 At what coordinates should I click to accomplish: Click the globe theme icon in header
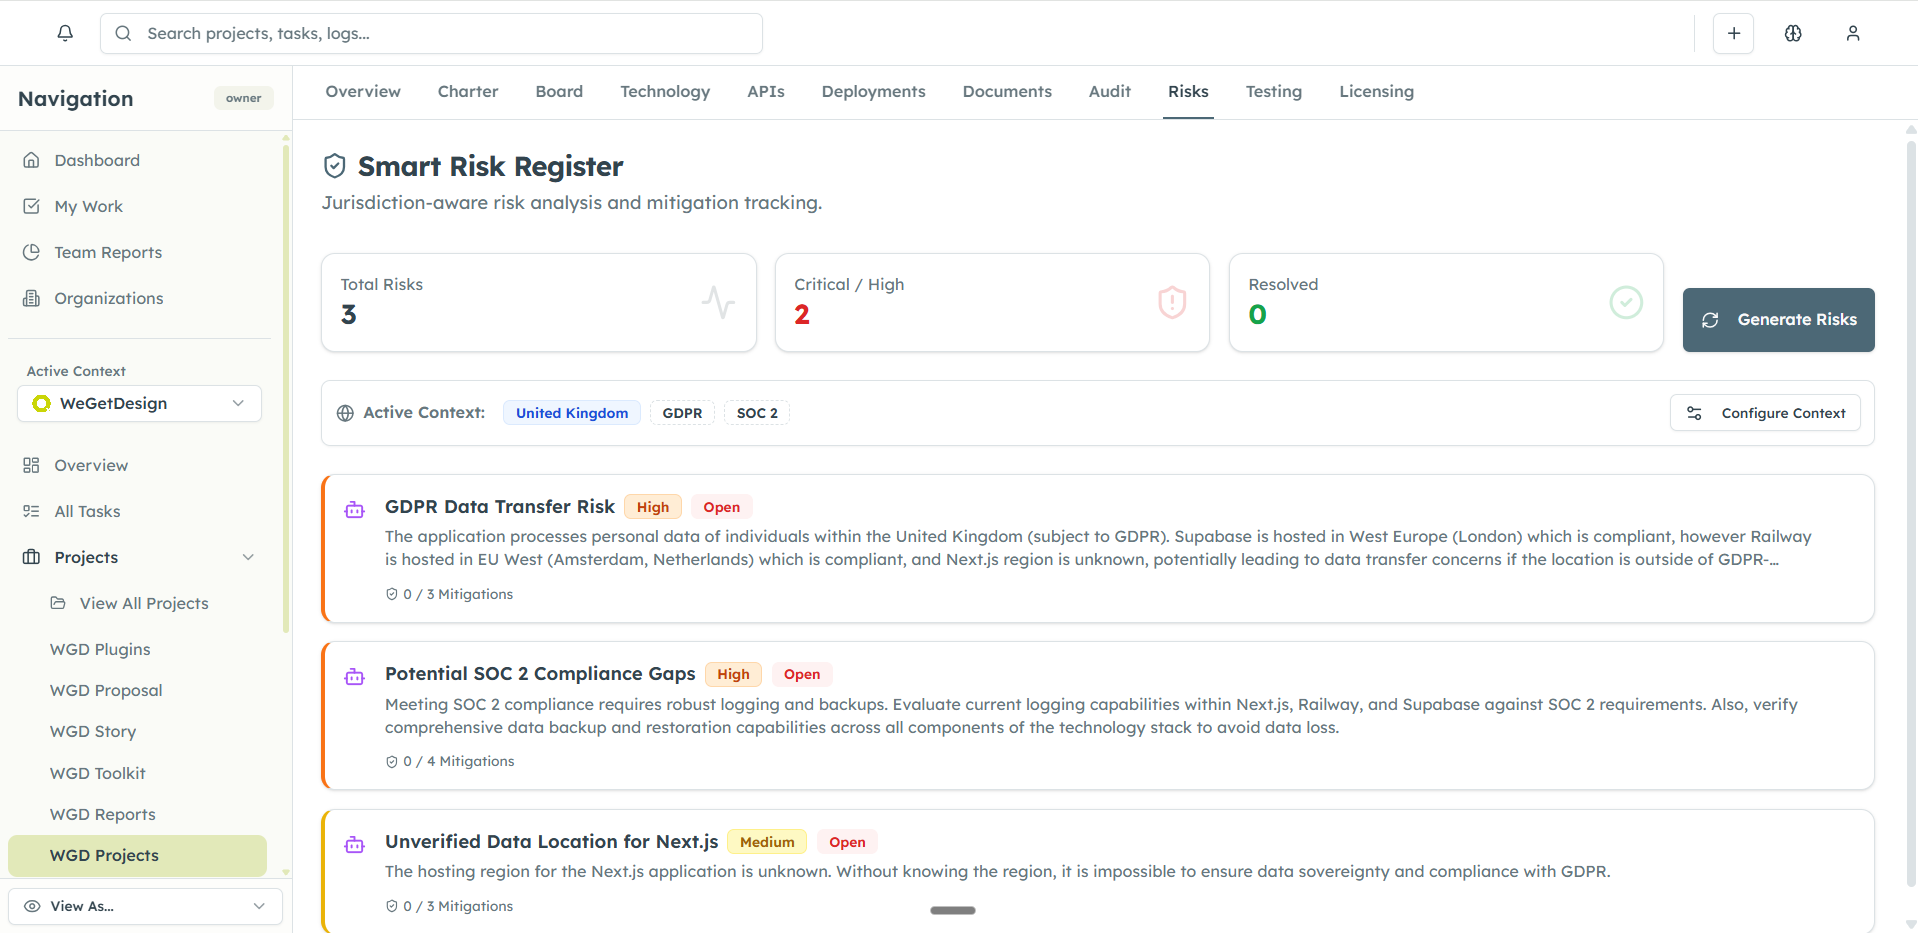click(x=1793, y=33)
